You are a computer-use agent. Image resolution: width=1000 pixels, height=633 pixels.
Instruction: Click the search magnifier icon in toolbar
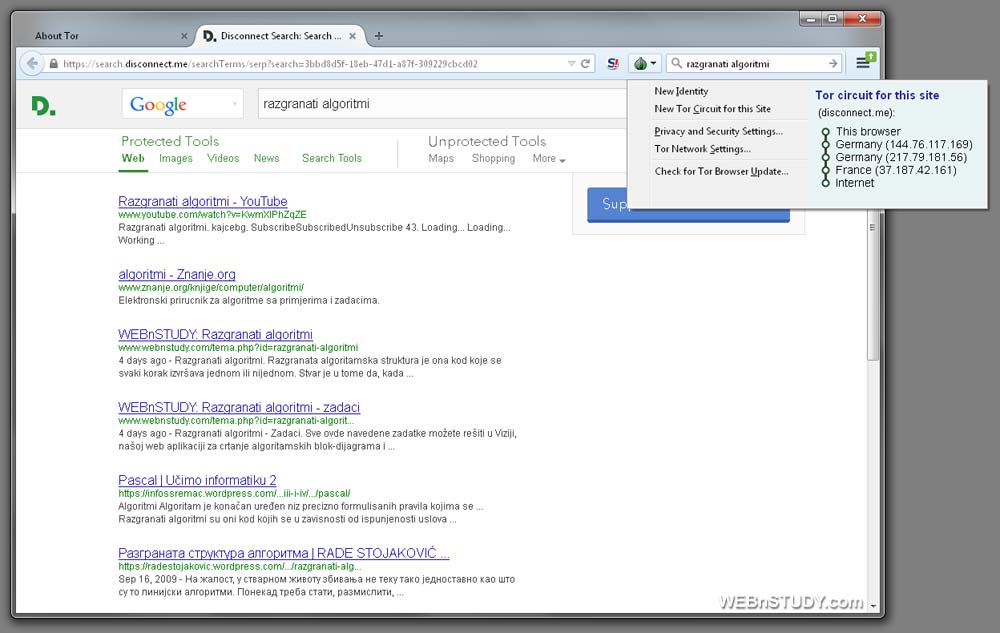[x=677, y=64]
